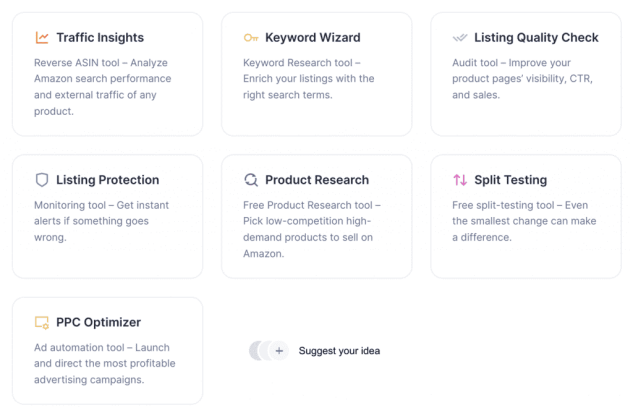The image size is (633, 416).
Task: Click the Keyword Wizard key icon
Action: pos(251,38)
